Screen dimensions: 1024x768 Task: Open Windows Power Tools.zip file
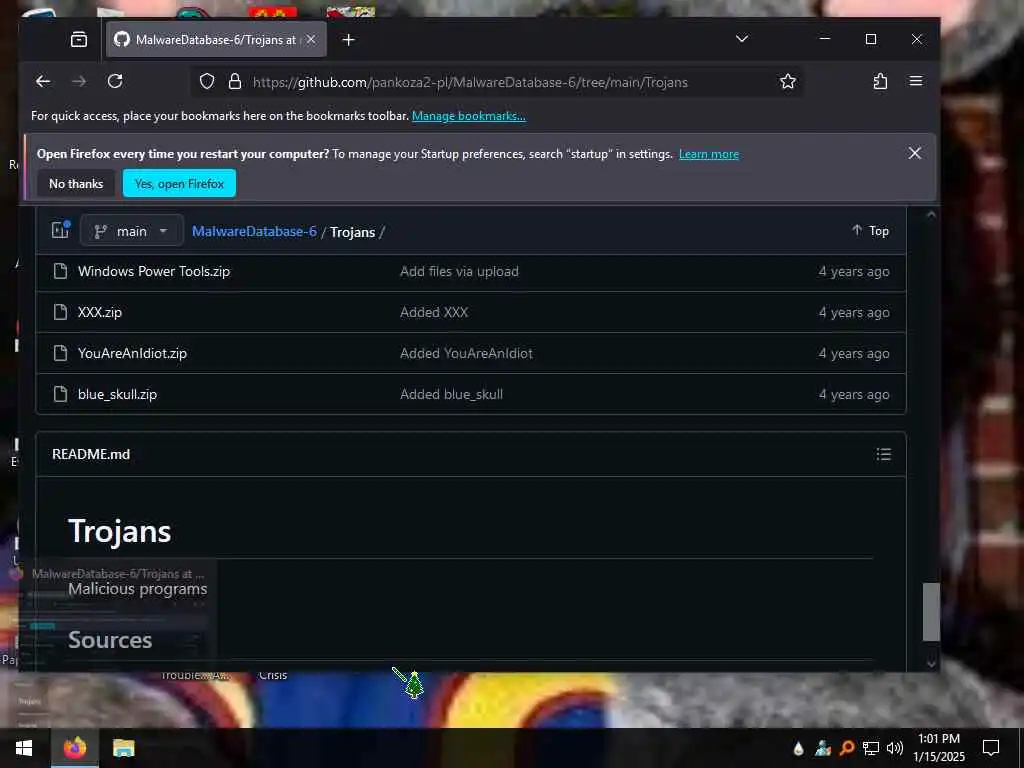tap(153, 271)
